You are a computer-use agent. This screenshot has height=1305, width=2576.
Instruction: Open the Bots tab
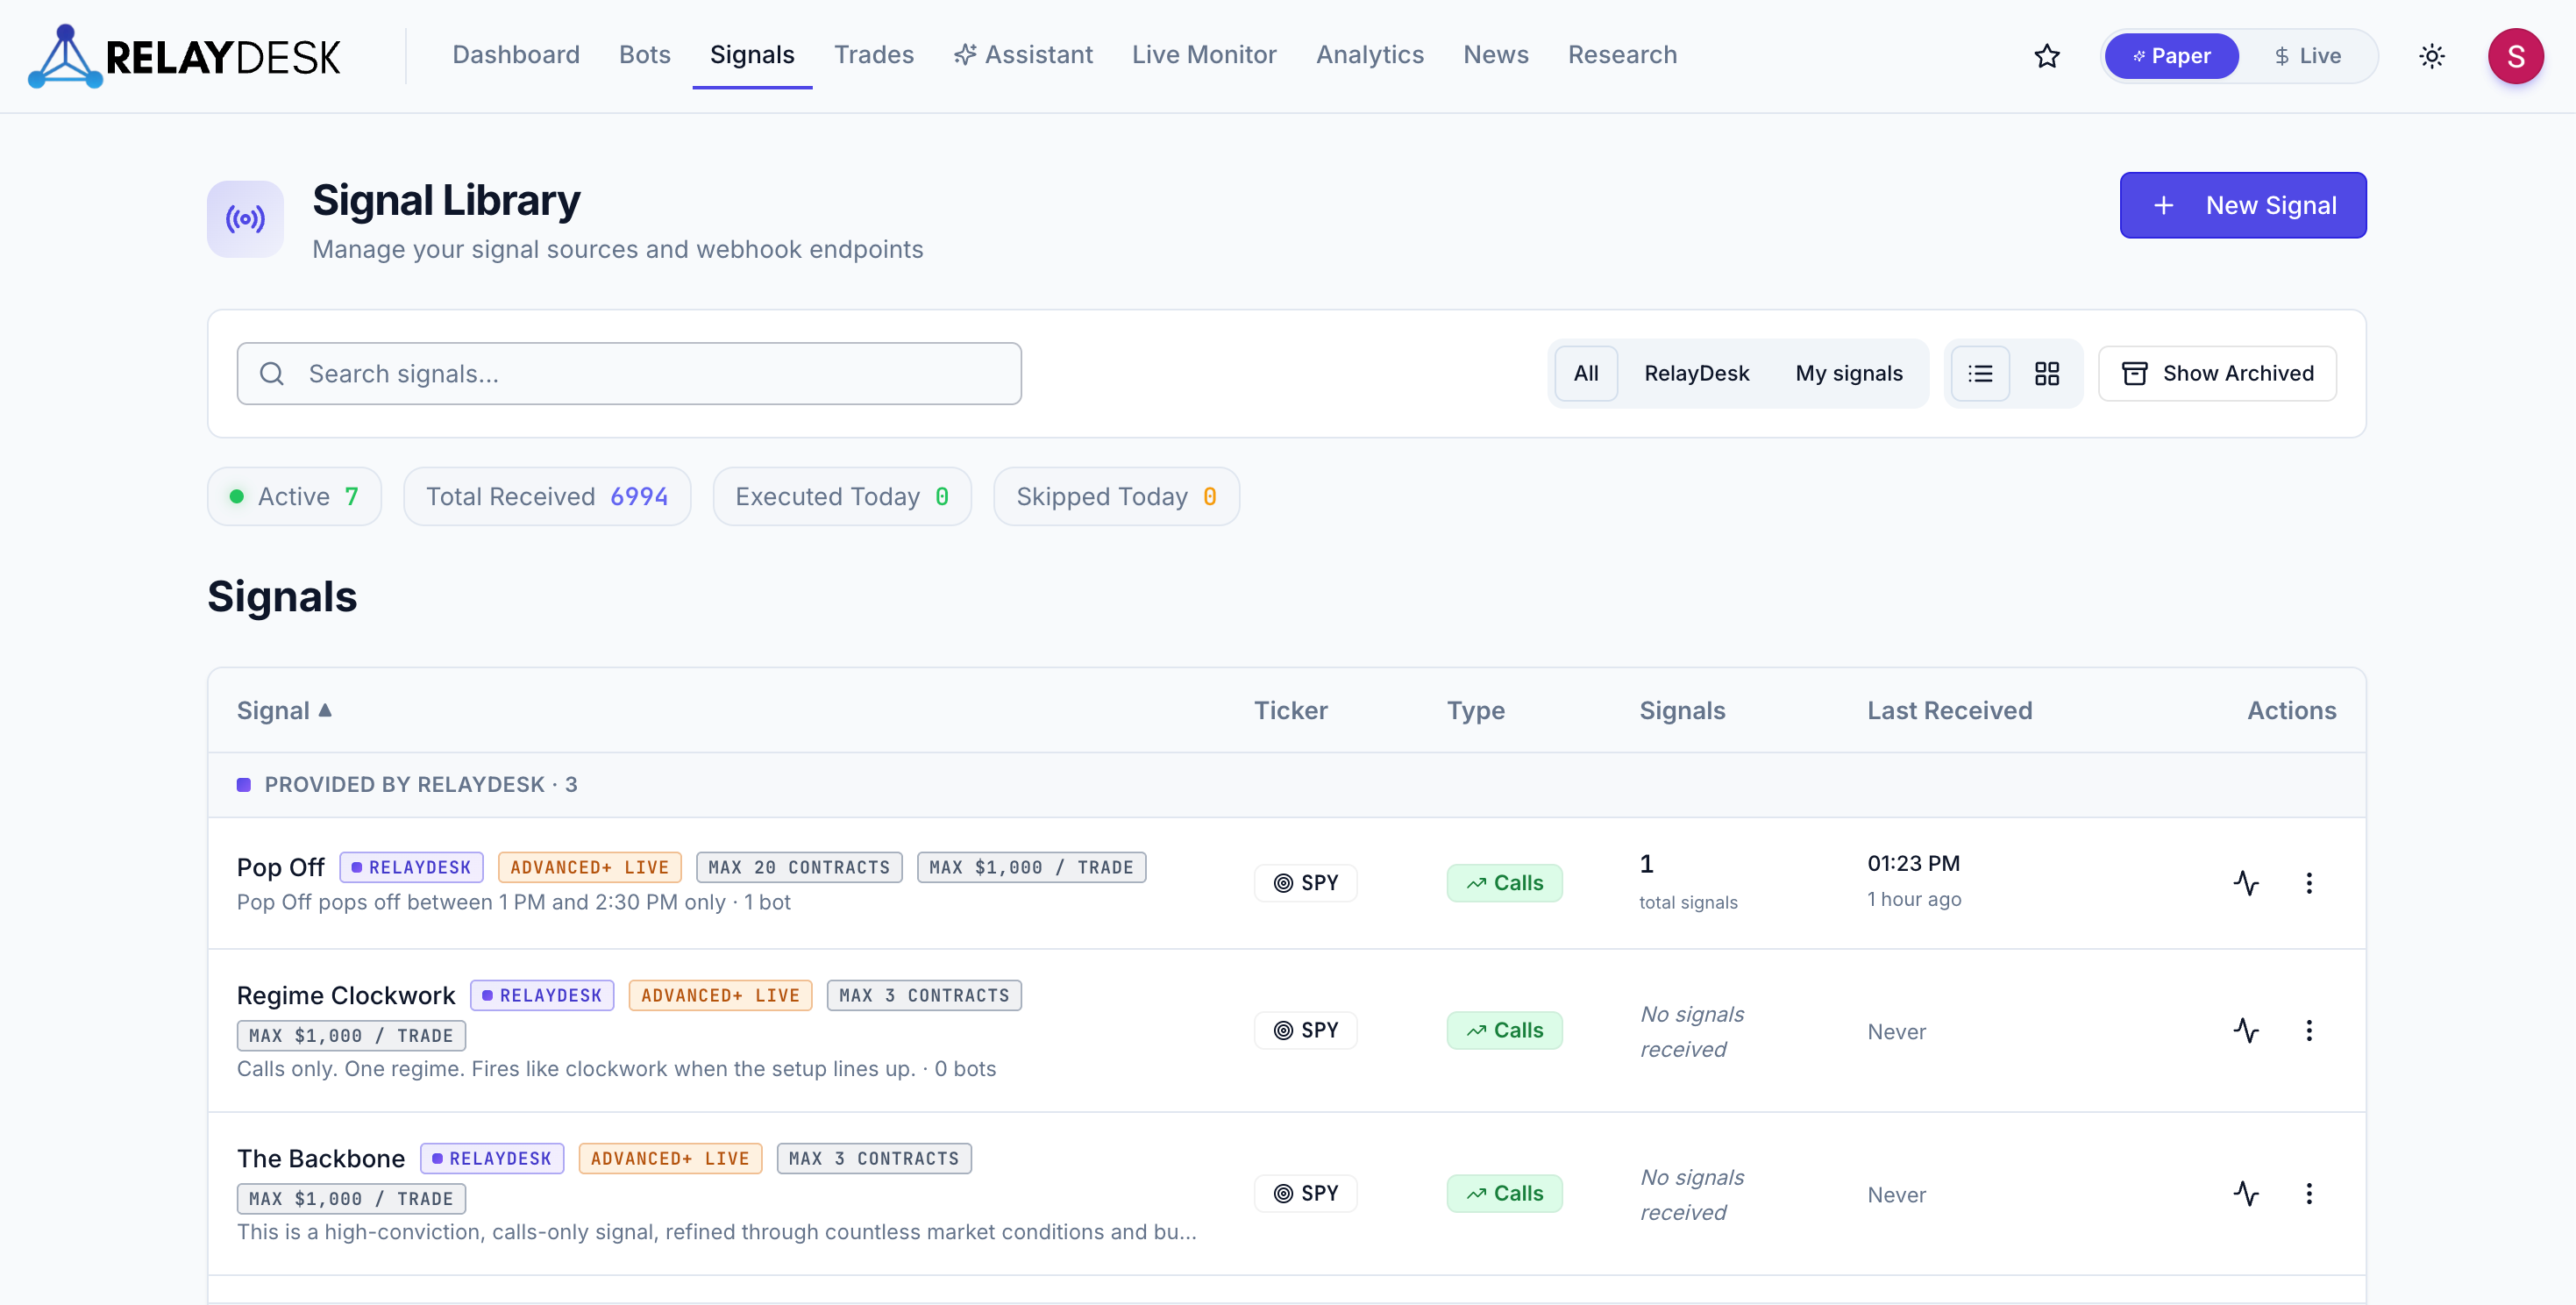(645, 55)
